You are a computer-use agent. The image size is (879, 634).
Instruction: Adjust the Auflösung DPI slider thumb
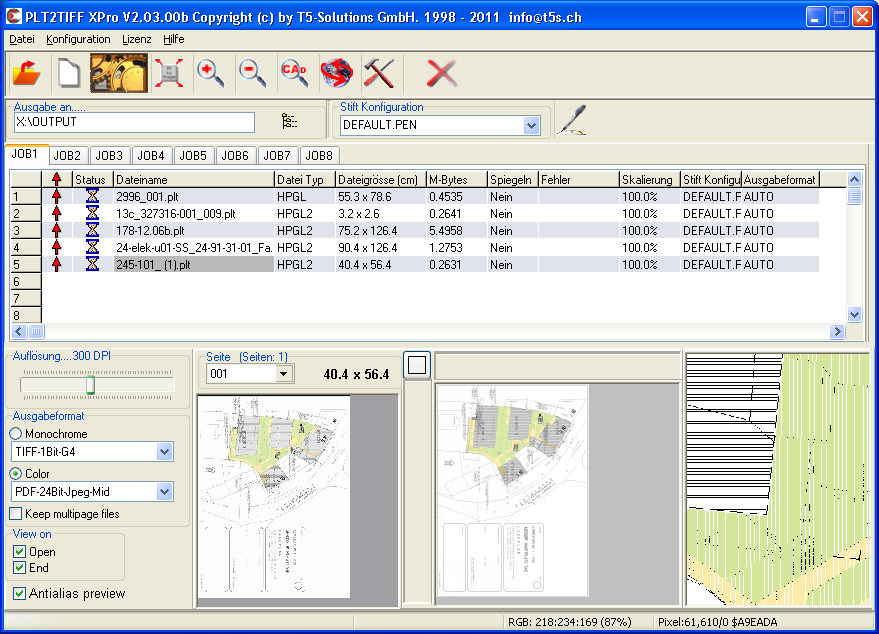90,385
